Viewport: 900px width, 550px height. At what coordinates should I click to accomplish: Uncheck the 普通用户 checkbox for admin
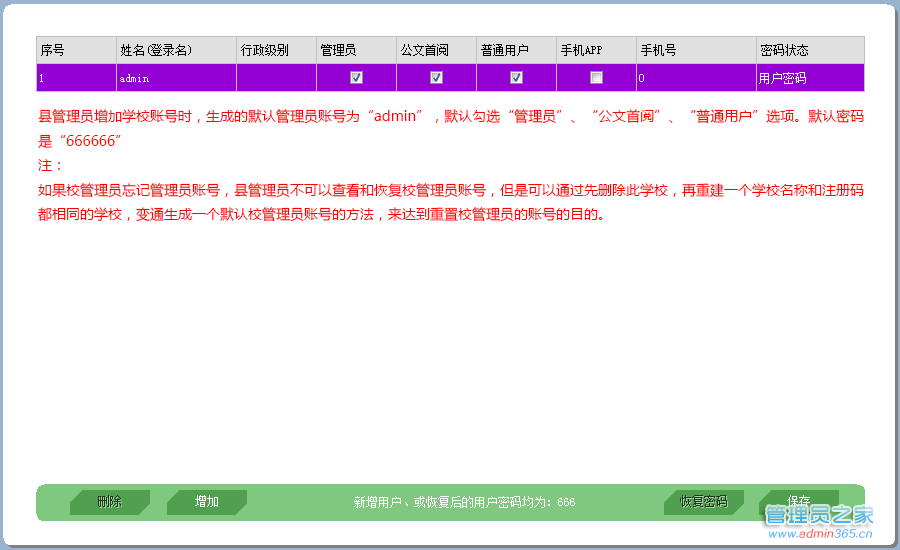(x=517, y=78)
